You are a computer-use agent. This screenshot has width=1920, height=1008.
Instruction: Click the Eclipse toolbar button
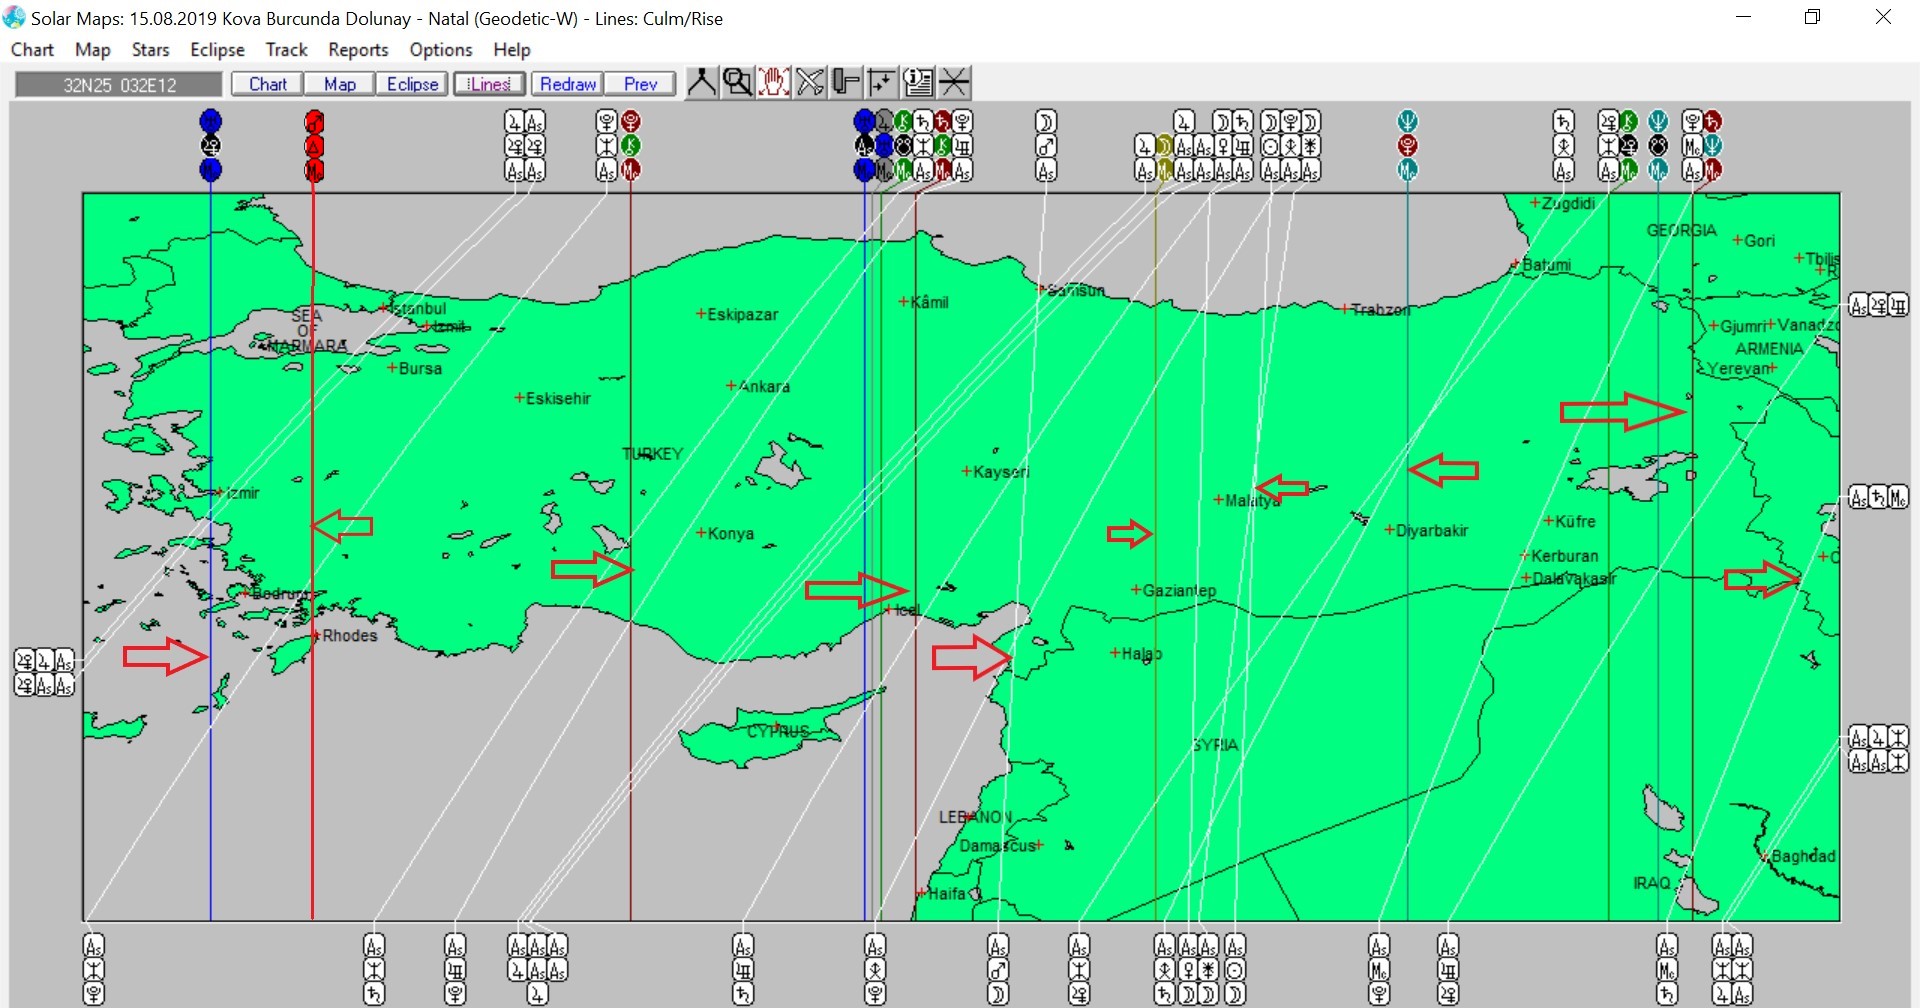(x=412, y=84)
